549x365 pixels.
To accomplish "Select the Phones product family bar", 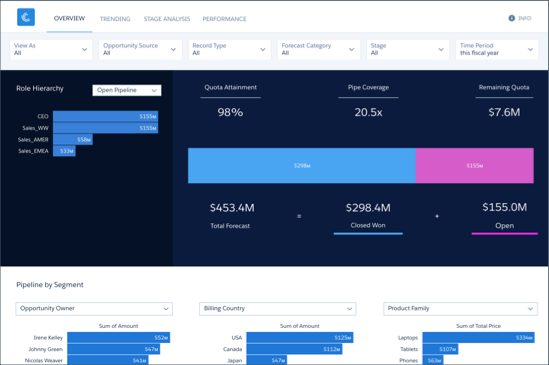I will click(433, 360).
